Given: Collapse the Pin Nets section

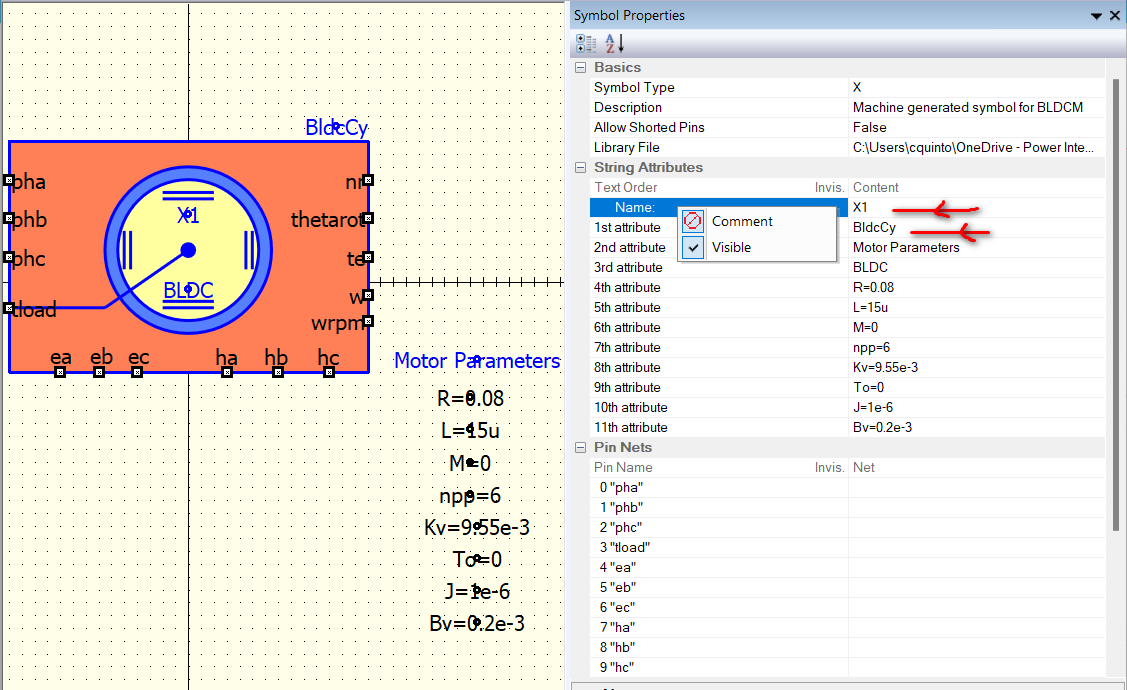Looking at the screenshot, I should (581, 447).
